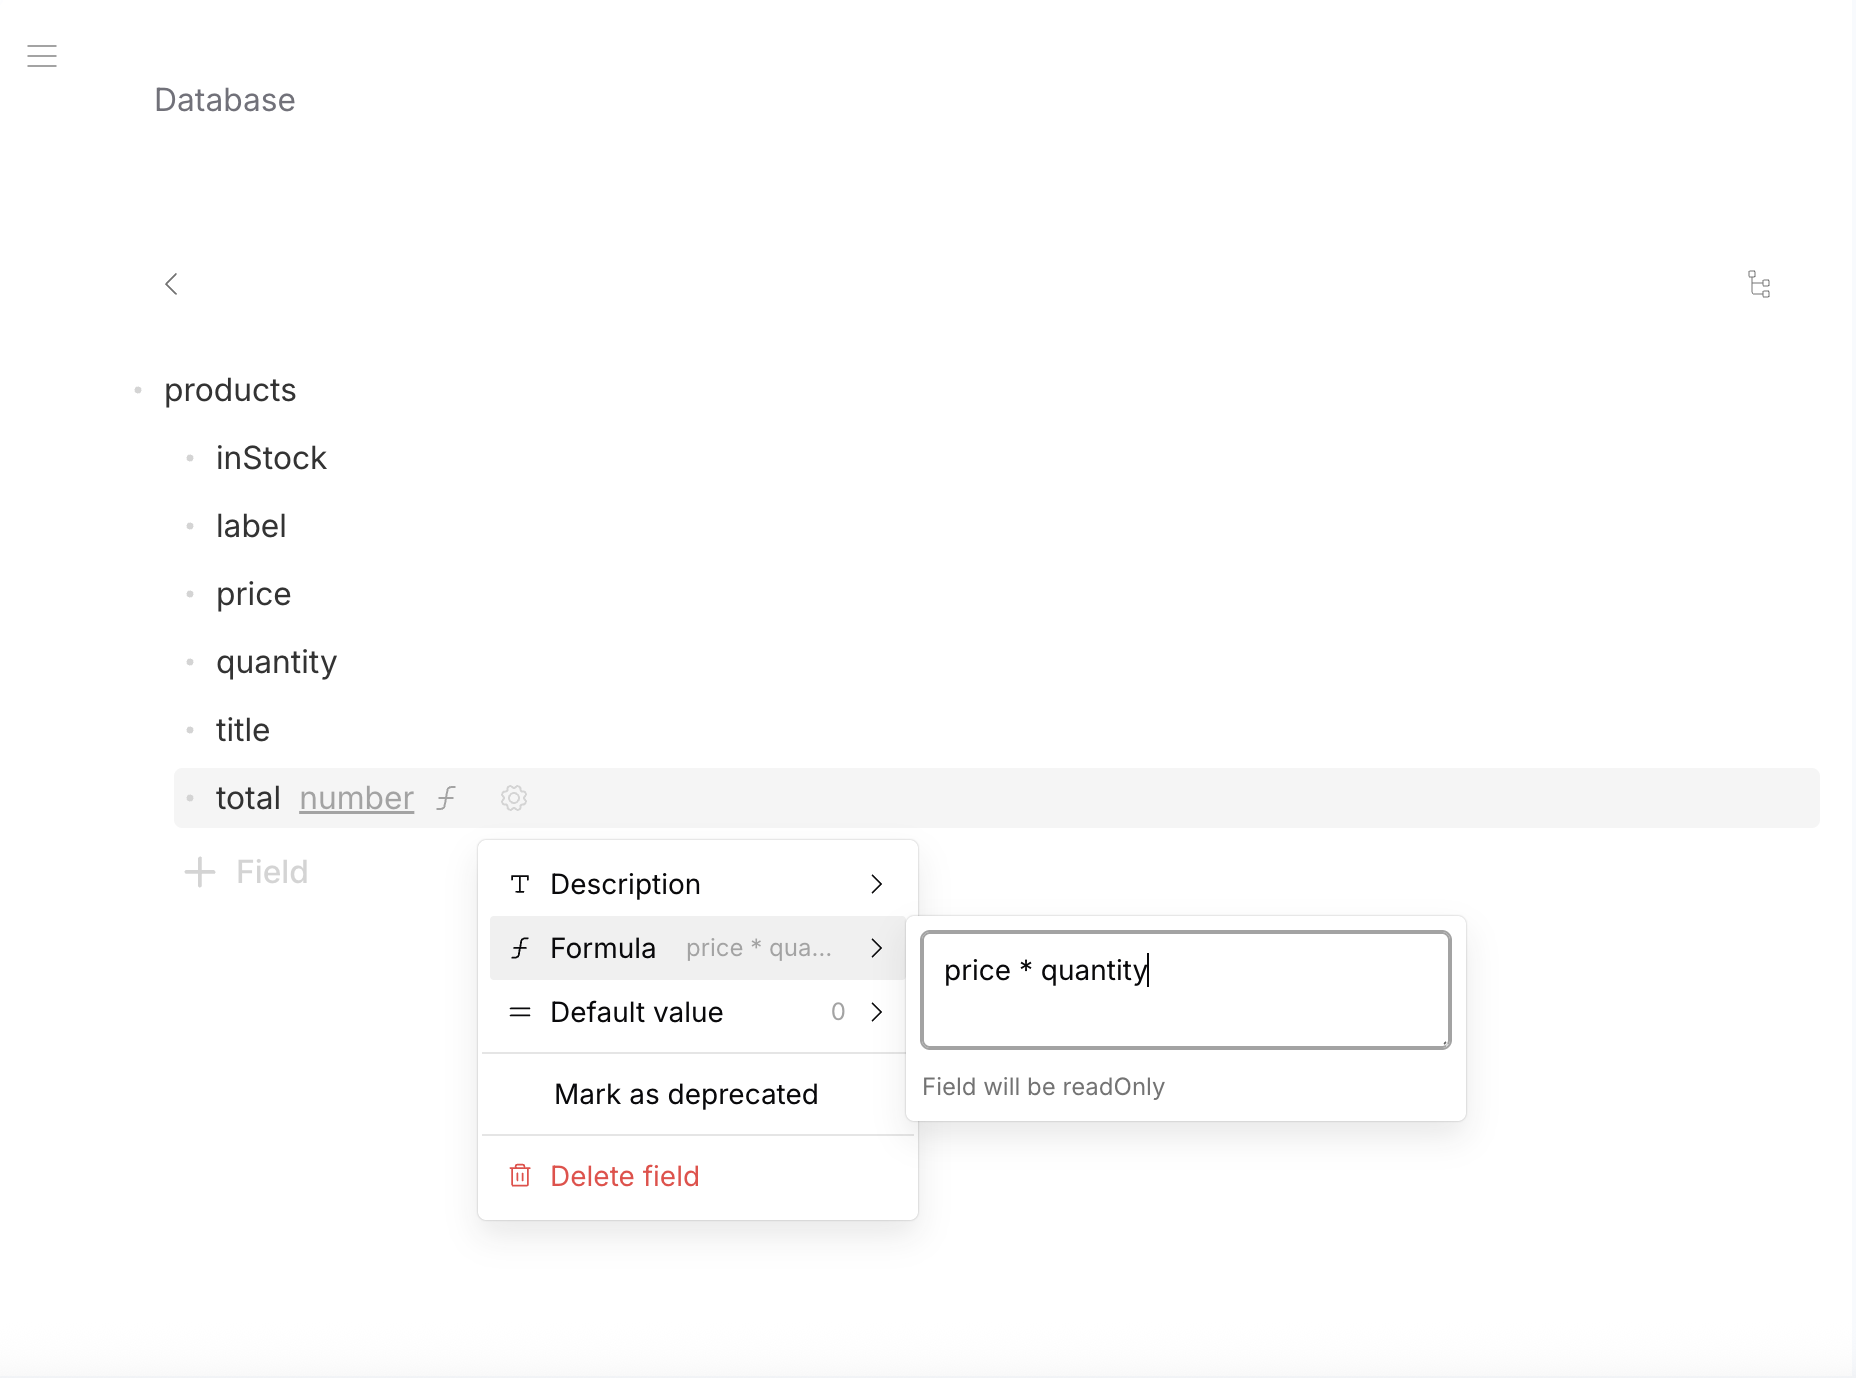1856x1378 pixels.
Task: Open the hamburger navigation menu
Action: [x=42, y=56]
